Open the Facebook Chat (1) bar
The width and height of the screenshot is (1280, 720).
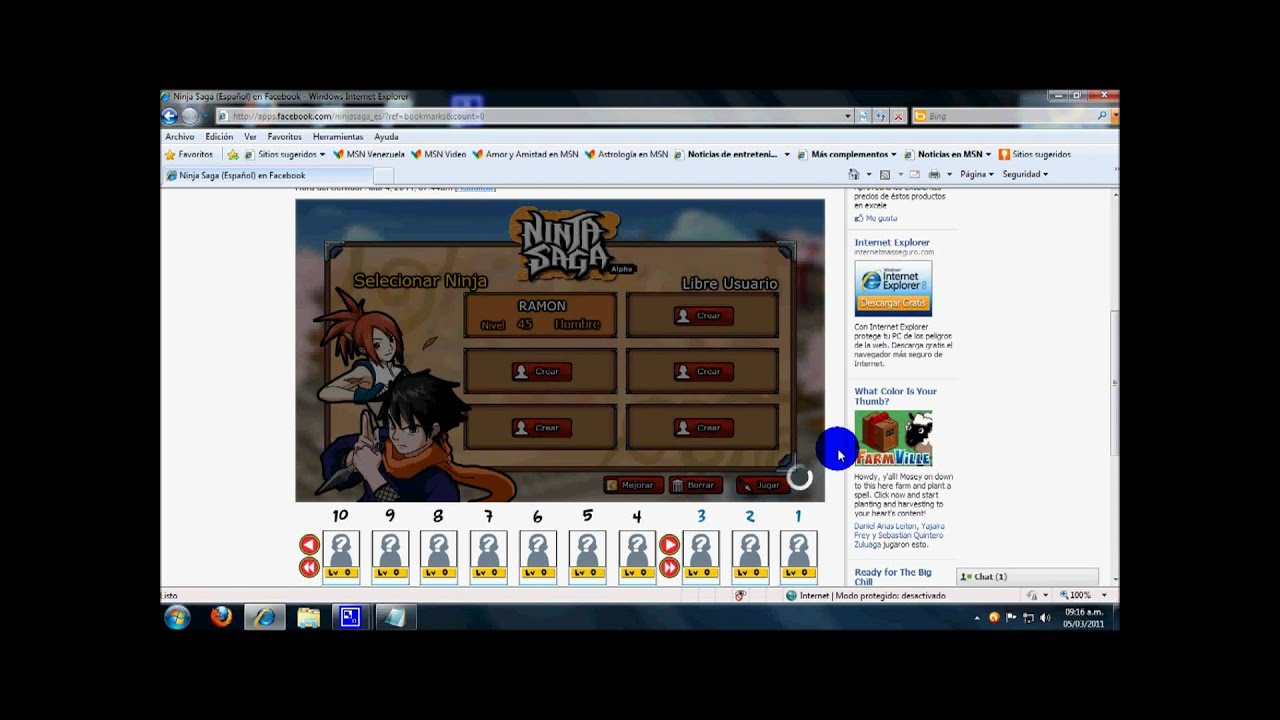[1027, 577]
